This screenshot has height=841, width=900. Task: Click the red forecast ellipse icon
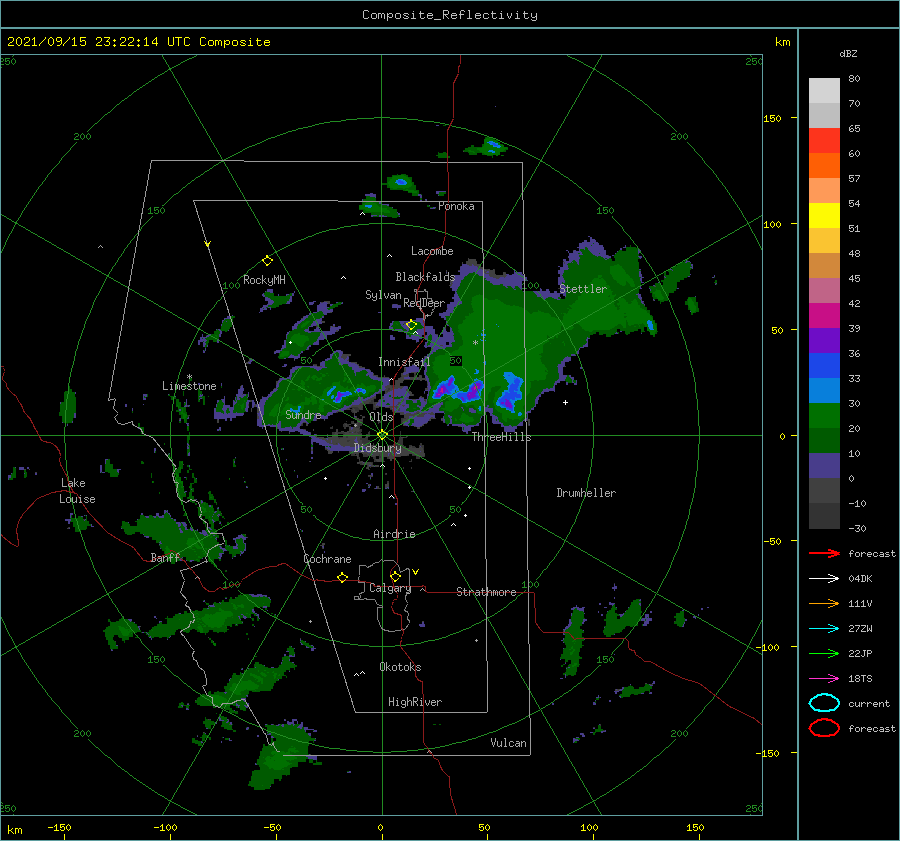point(824,728)
